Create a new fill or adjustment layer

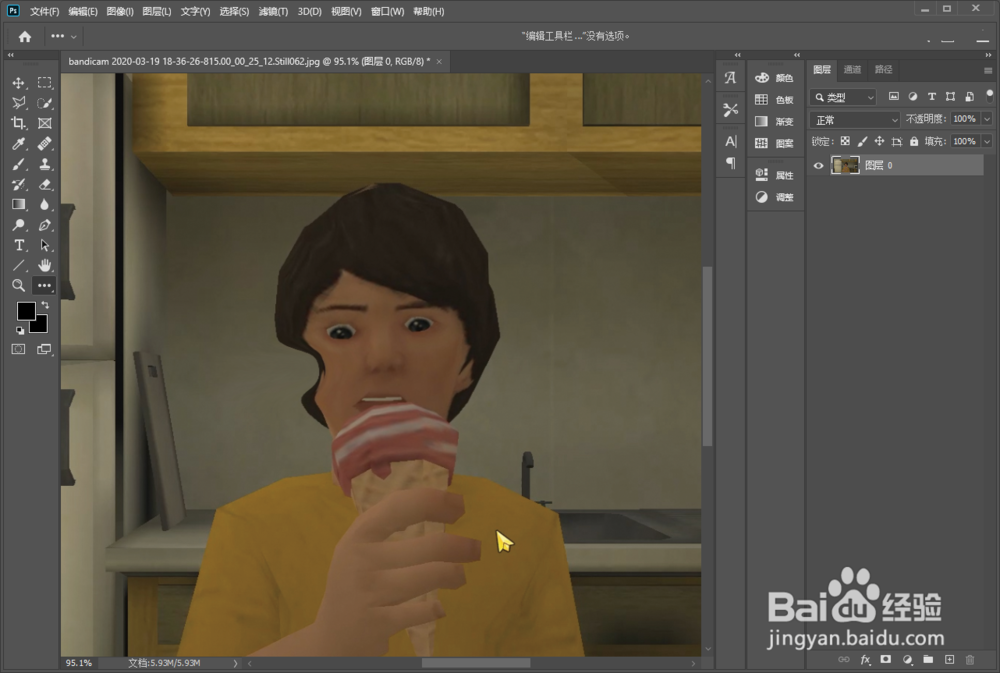coord(907,660)
